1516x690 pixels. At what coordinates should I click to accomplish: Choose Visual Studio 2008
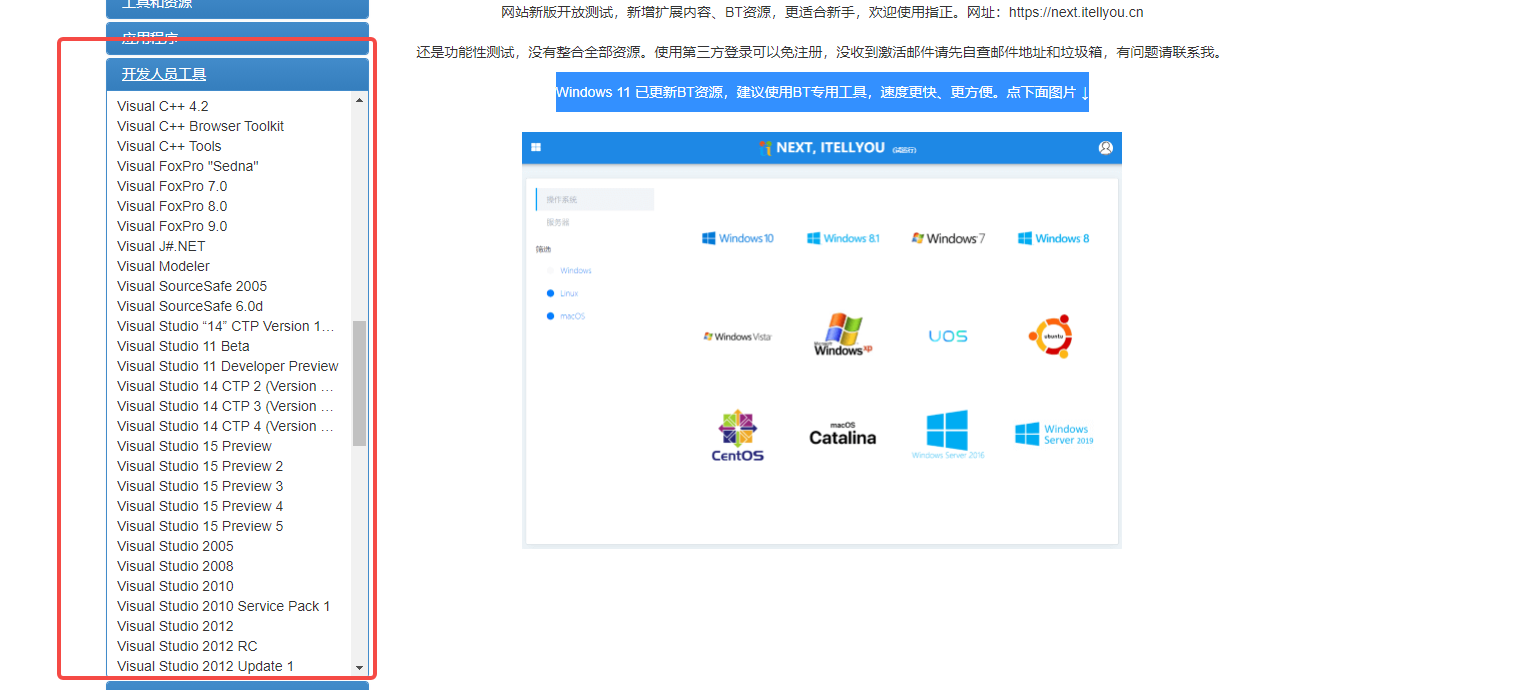(175, 566)
